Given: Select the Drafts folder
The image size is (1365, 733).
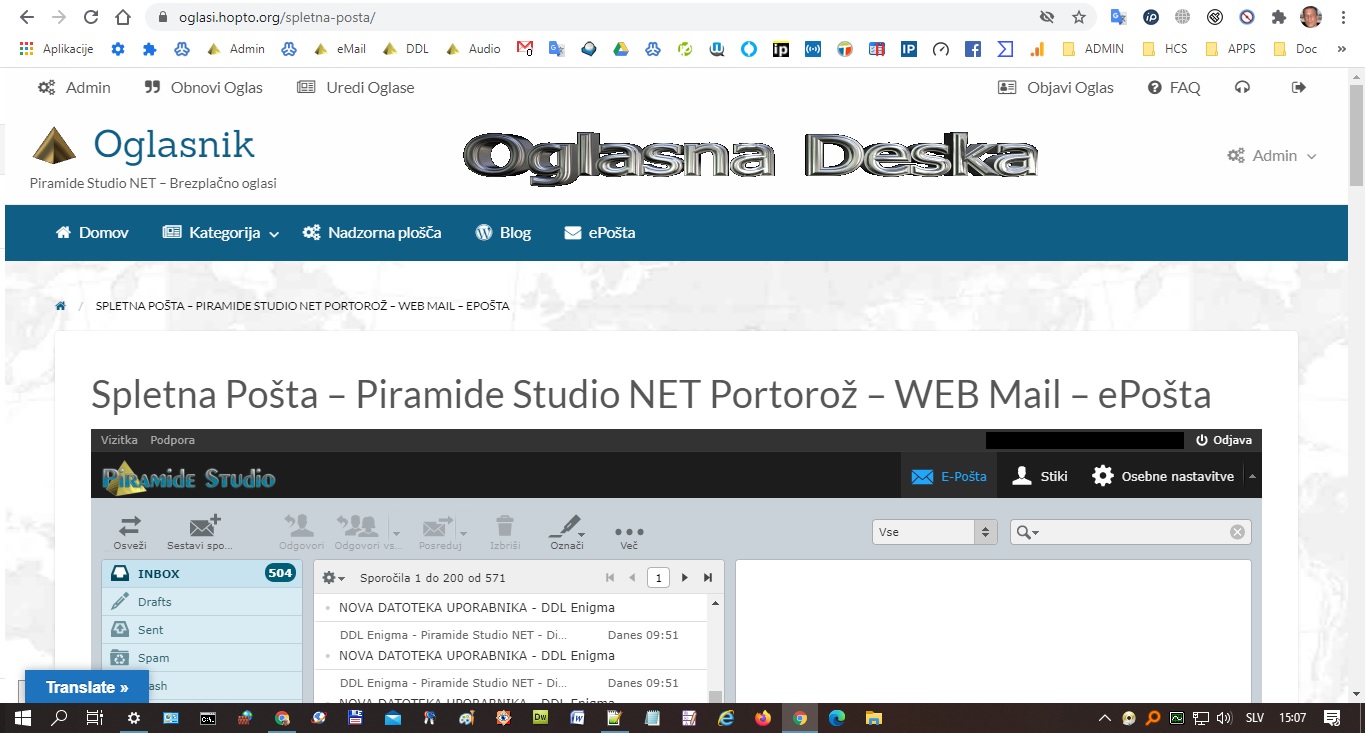Looking at the screenshot, I should [202, 602].
